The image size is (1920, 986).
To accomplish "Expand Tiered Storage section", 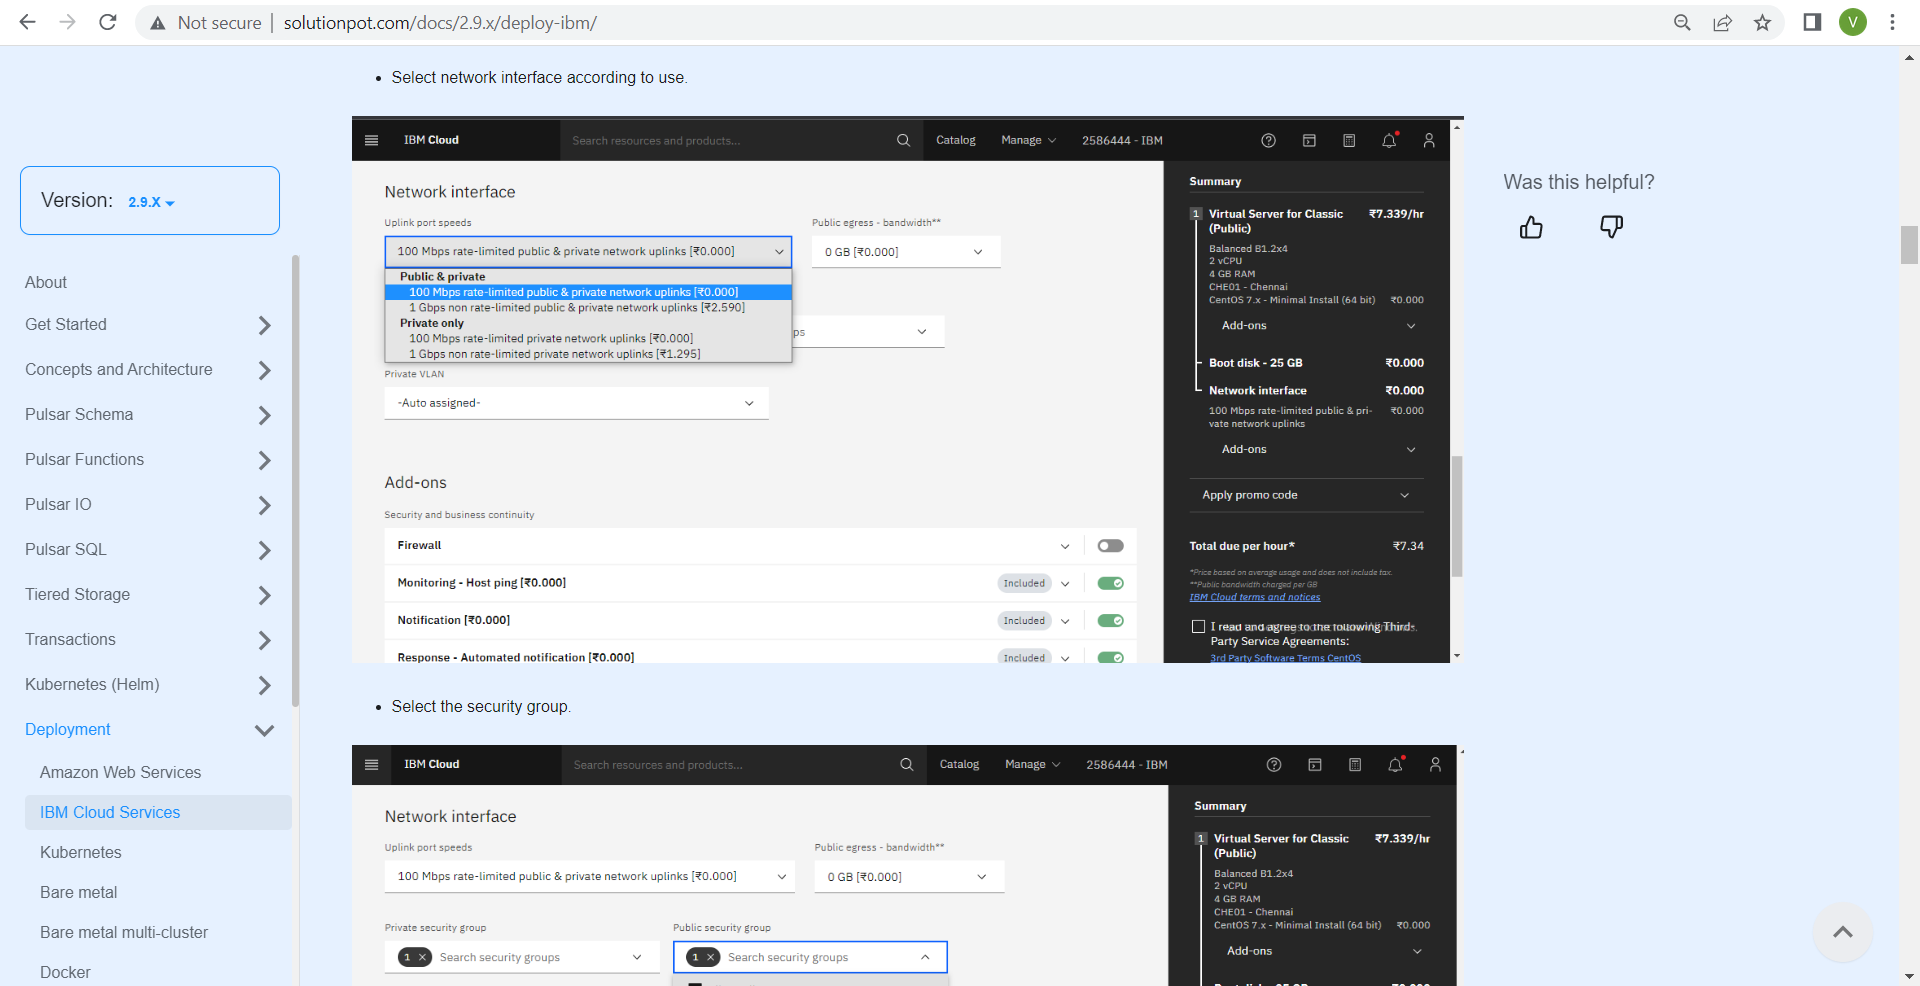I will [264, 595].
